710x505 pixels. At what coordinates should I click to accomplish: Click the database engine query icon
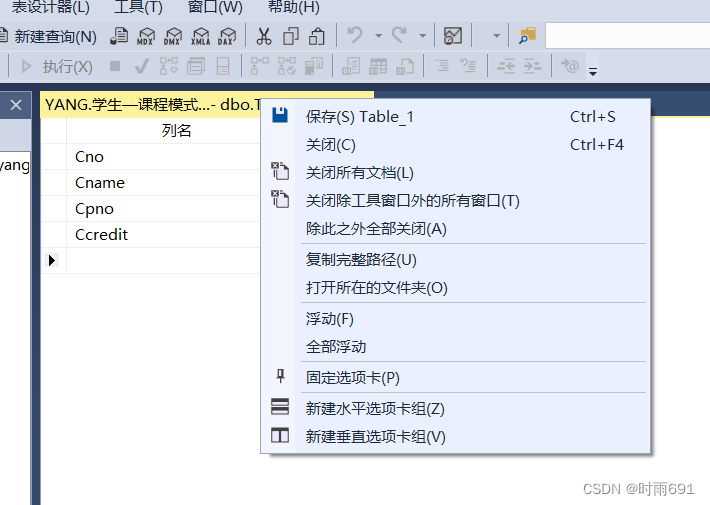coord(119,36)
